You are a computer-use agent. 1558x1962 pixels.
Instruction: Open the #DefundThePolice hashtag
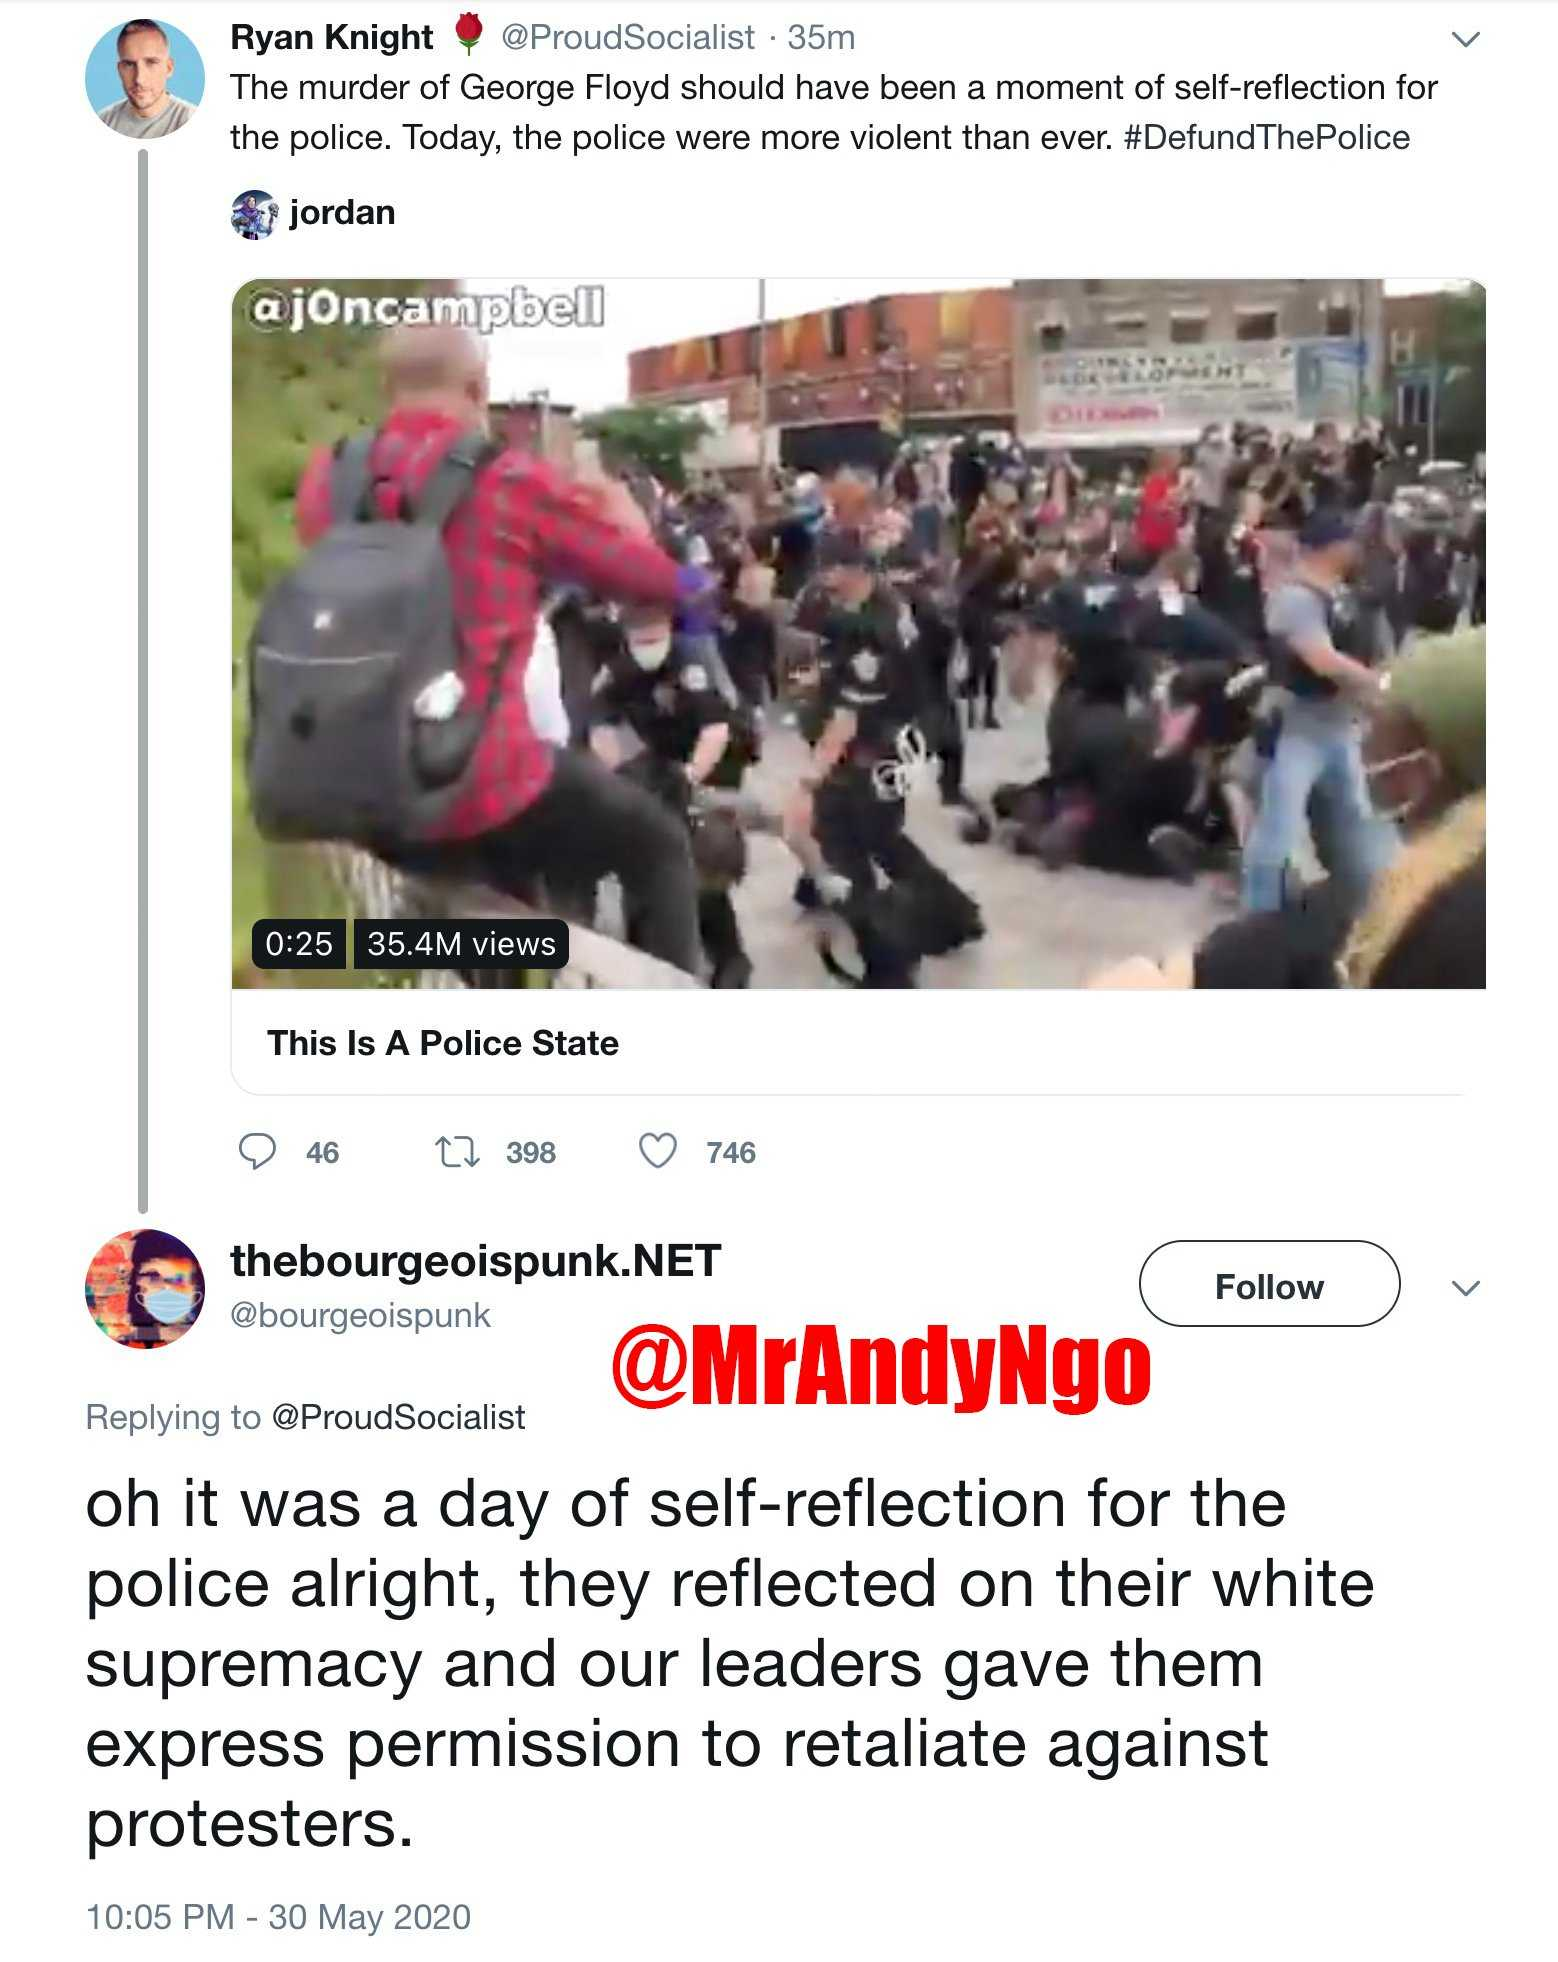[x=1267, y=137]
